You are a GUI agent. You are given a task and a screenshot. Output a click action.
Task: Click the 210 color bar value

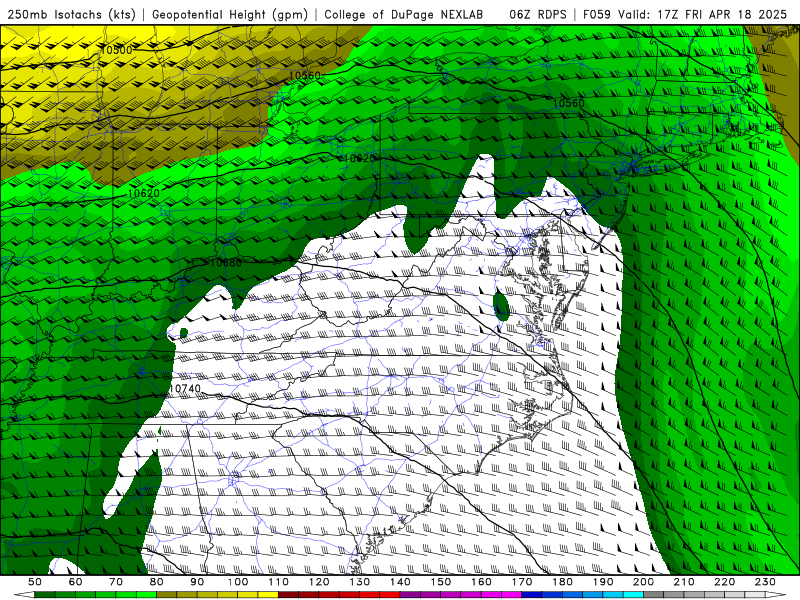[x=684, y=582]
